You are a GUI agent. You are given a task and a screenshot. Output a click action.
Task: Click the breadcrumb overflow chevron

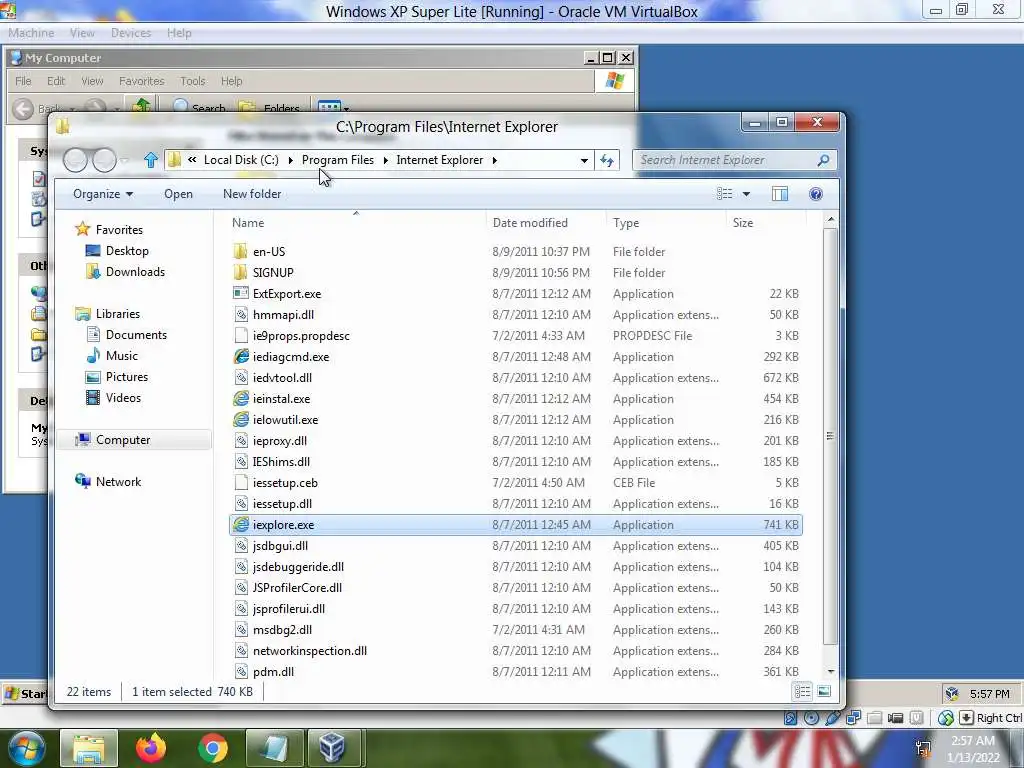pos(192,159)
